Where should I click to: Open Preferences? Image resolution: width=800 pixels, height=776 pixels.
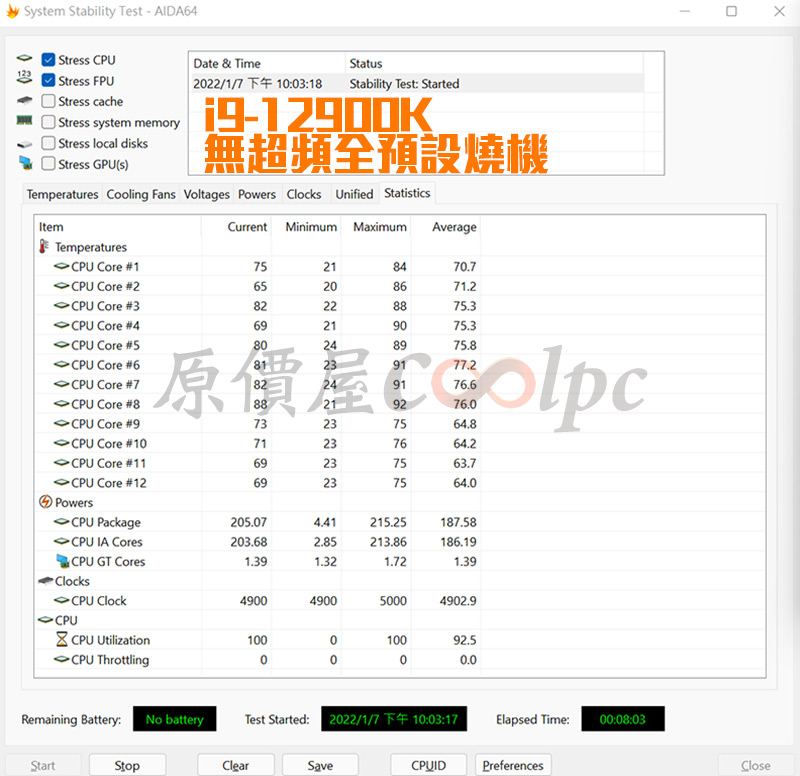(513, 765)
